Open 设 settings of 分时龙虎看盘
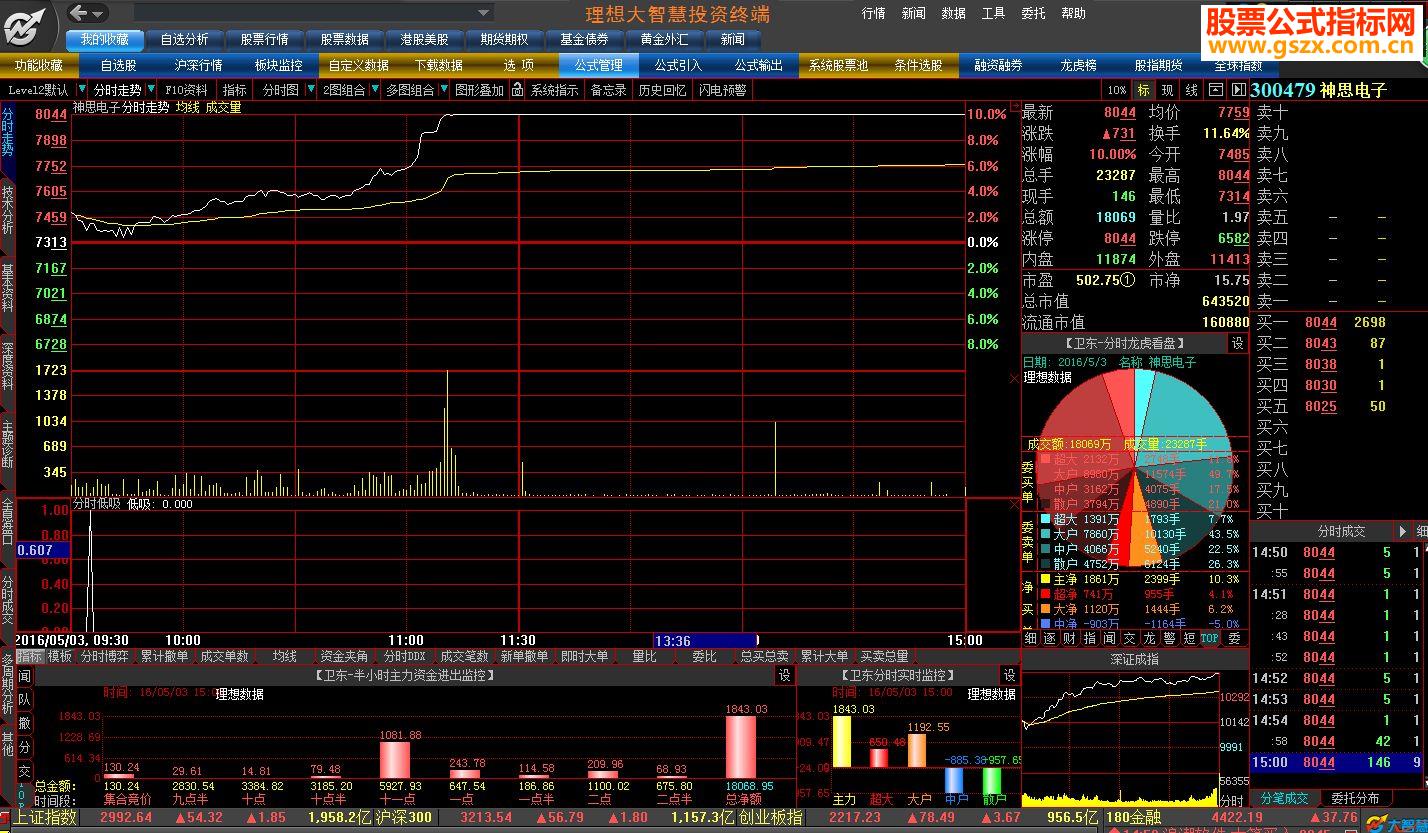Viewport: 1428px width, 833px height. point(1237,343)
